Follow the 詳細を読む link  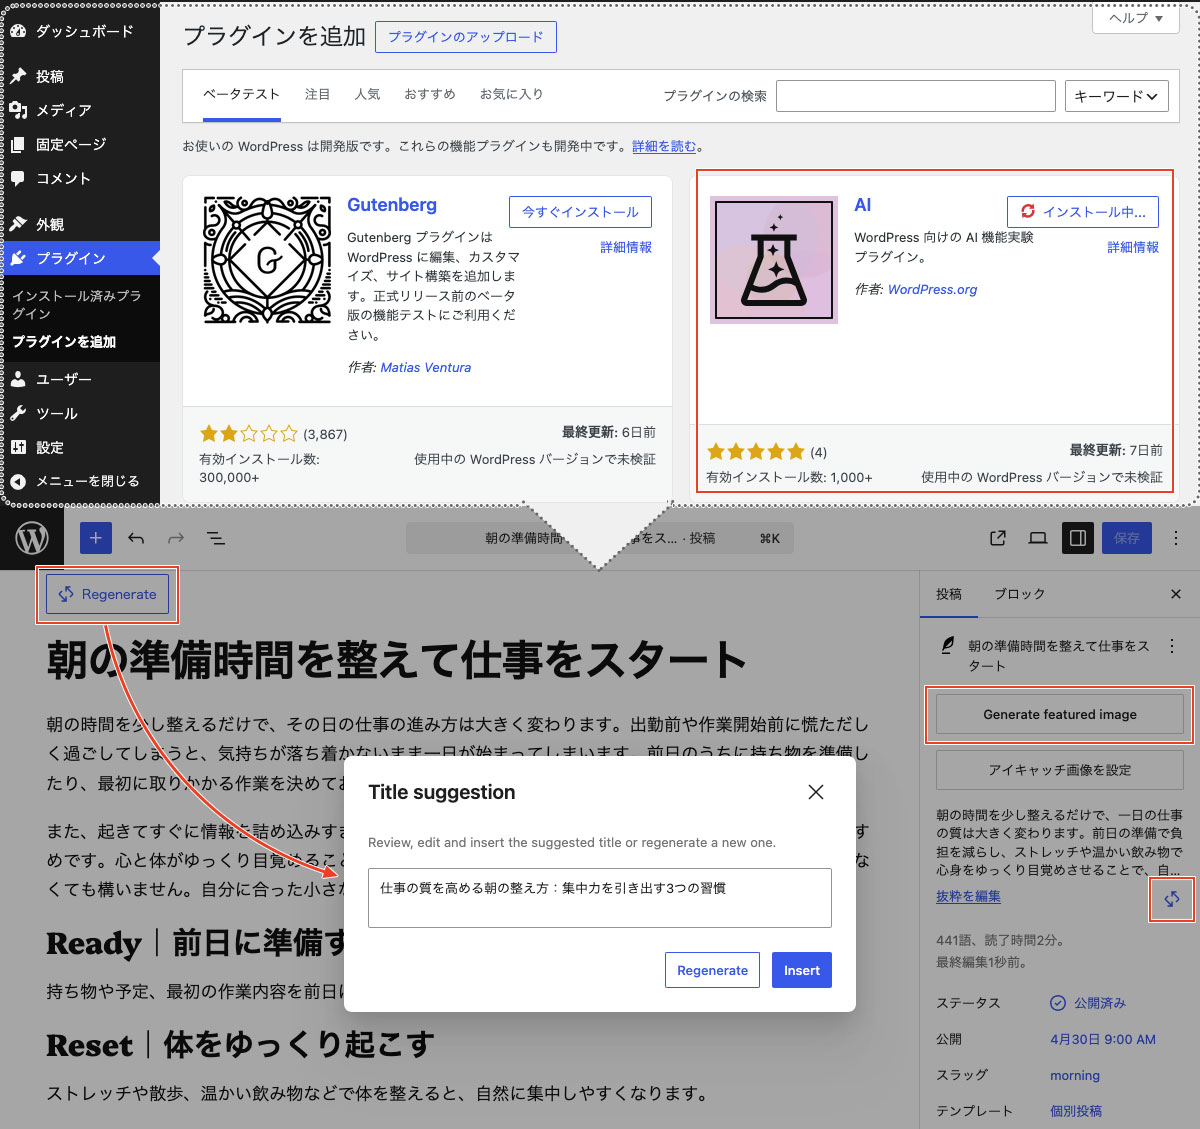(x=664, y=146)
